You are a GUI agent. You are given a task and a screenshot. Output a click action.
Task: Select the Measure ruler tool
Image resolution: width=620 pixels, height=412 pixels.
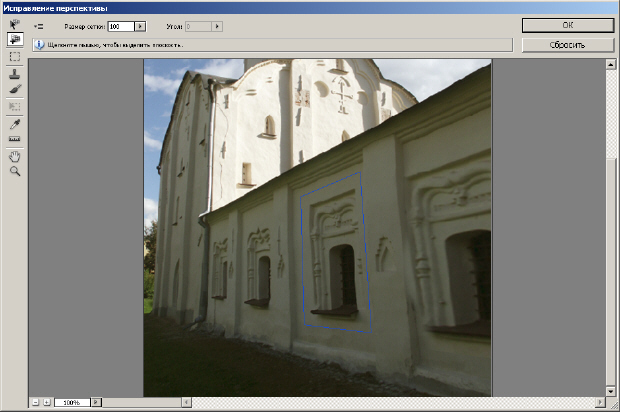click(14, 139)
